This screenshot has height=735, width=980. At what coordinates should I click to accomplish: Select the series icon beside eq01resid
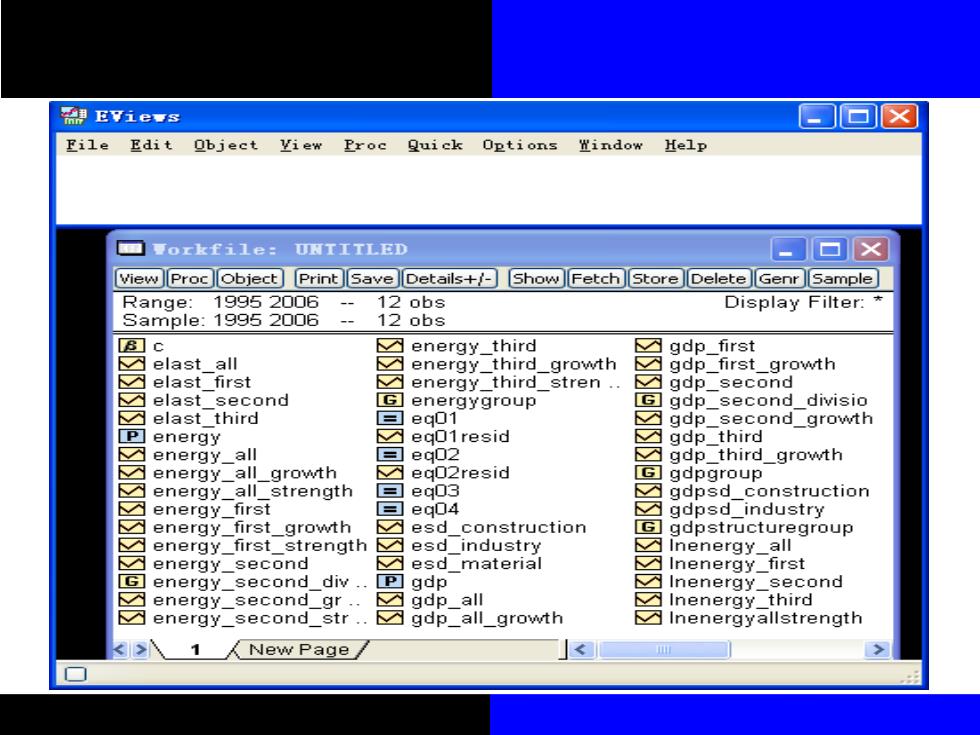(390, 436)
